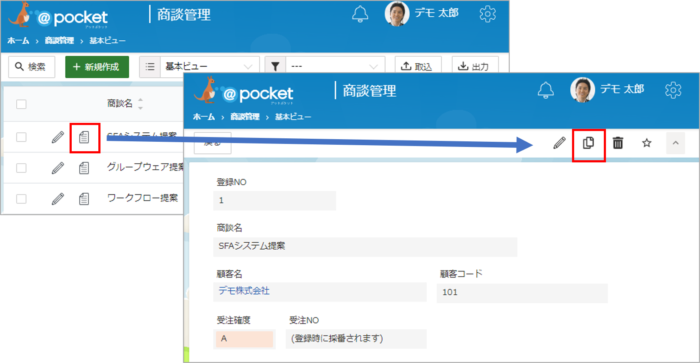Edit the ワークフロー提案 row with pencil icon
The image size is (700, 363).
(x=58, y=198)
